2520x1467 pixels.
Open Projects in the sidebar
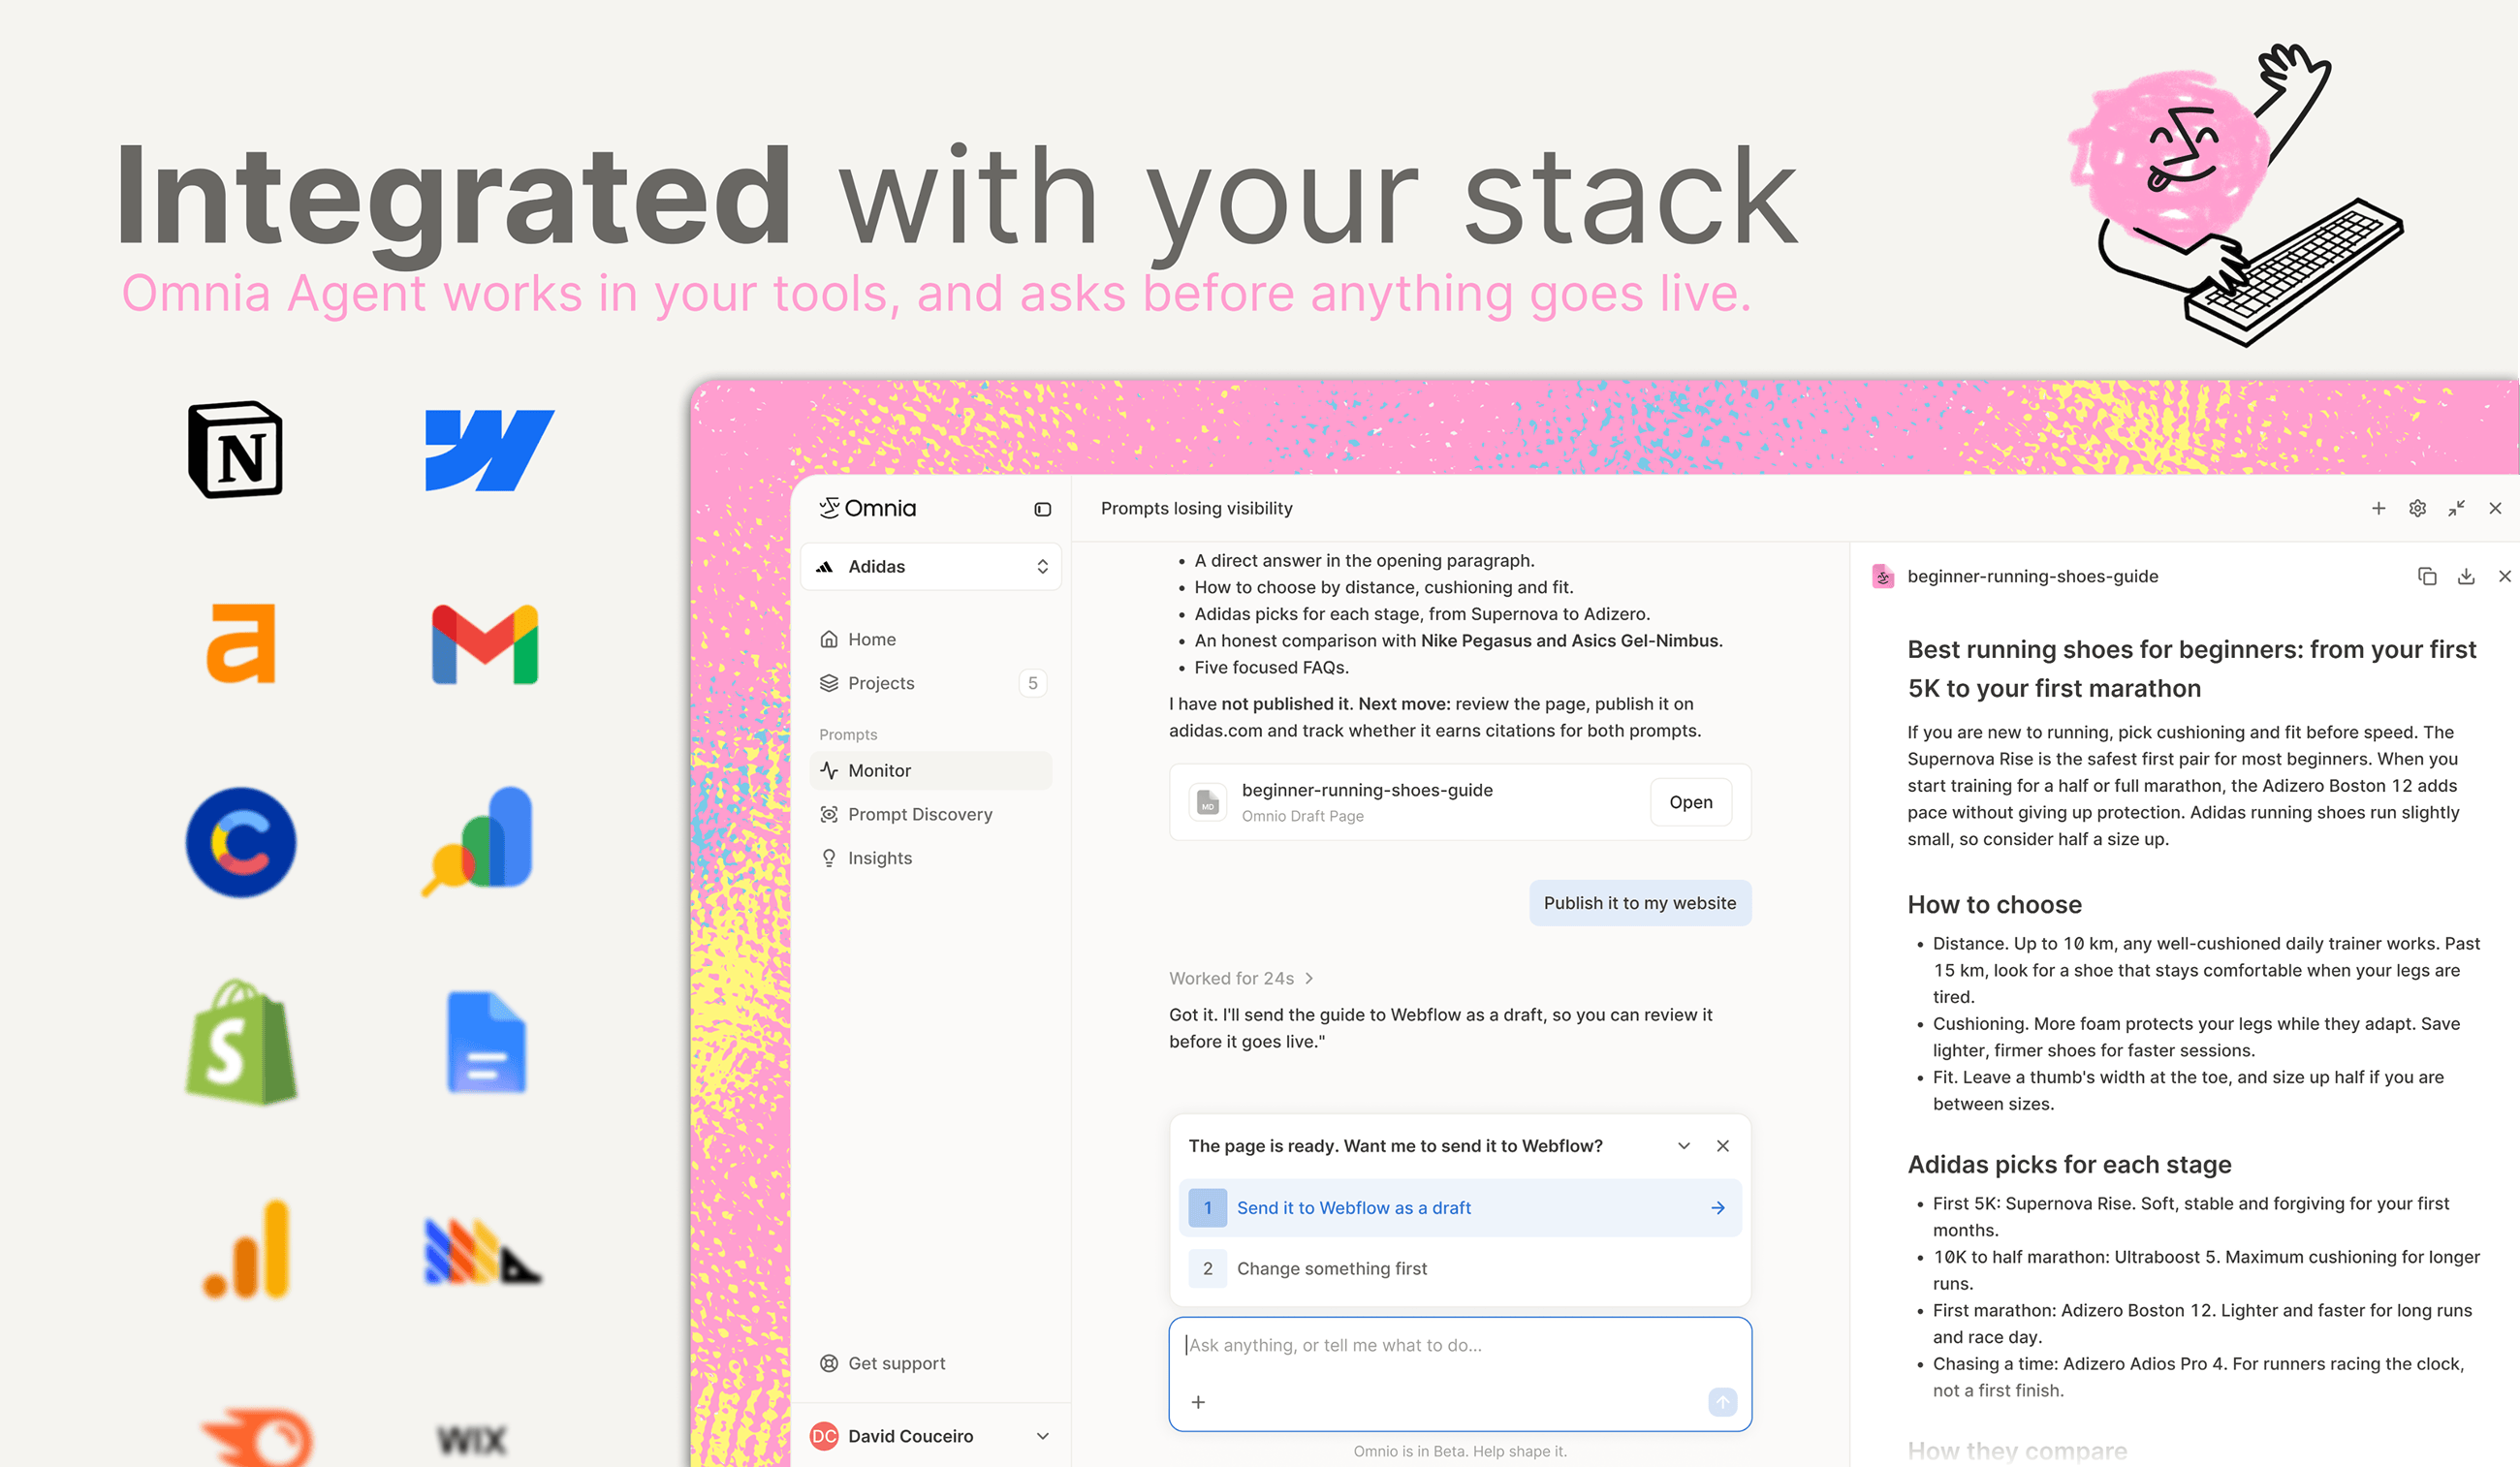tap(930, 683)
